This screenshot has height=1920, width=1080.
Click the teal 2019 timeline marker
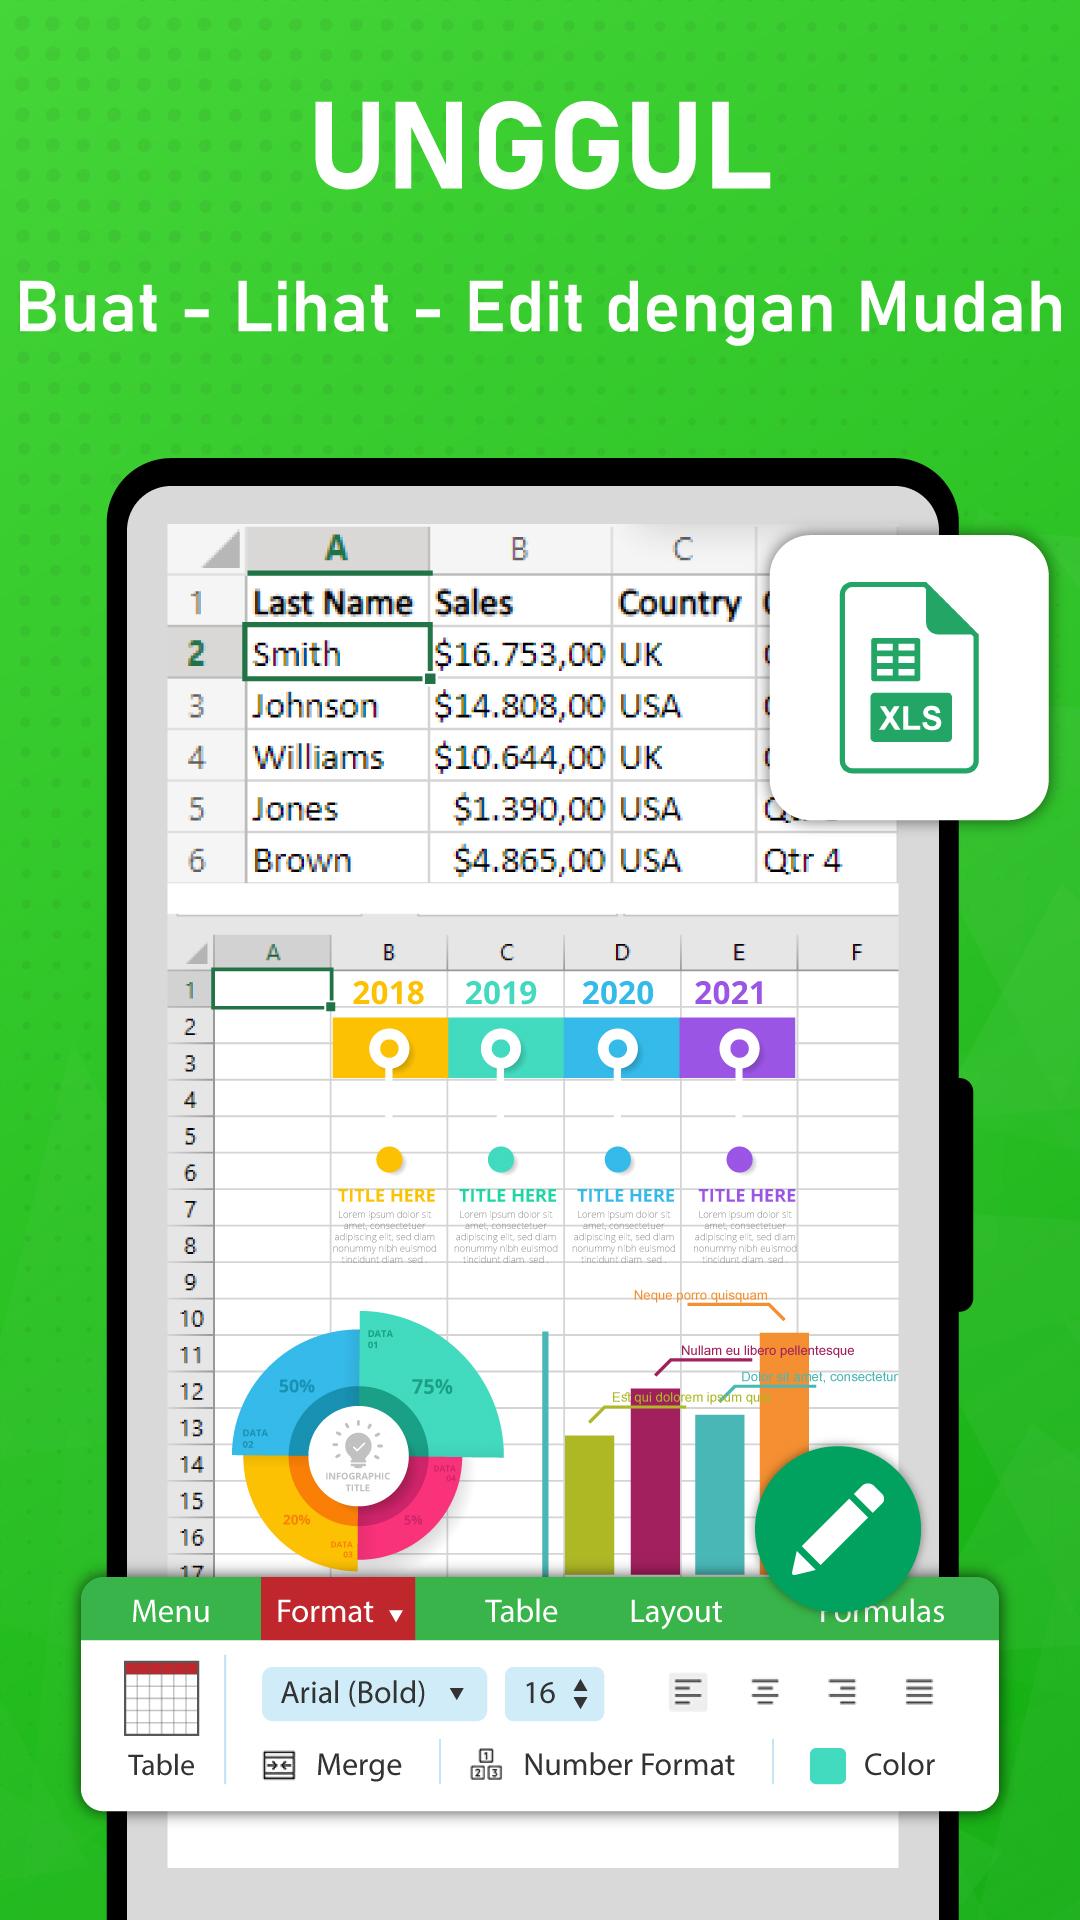point(500,1050)
